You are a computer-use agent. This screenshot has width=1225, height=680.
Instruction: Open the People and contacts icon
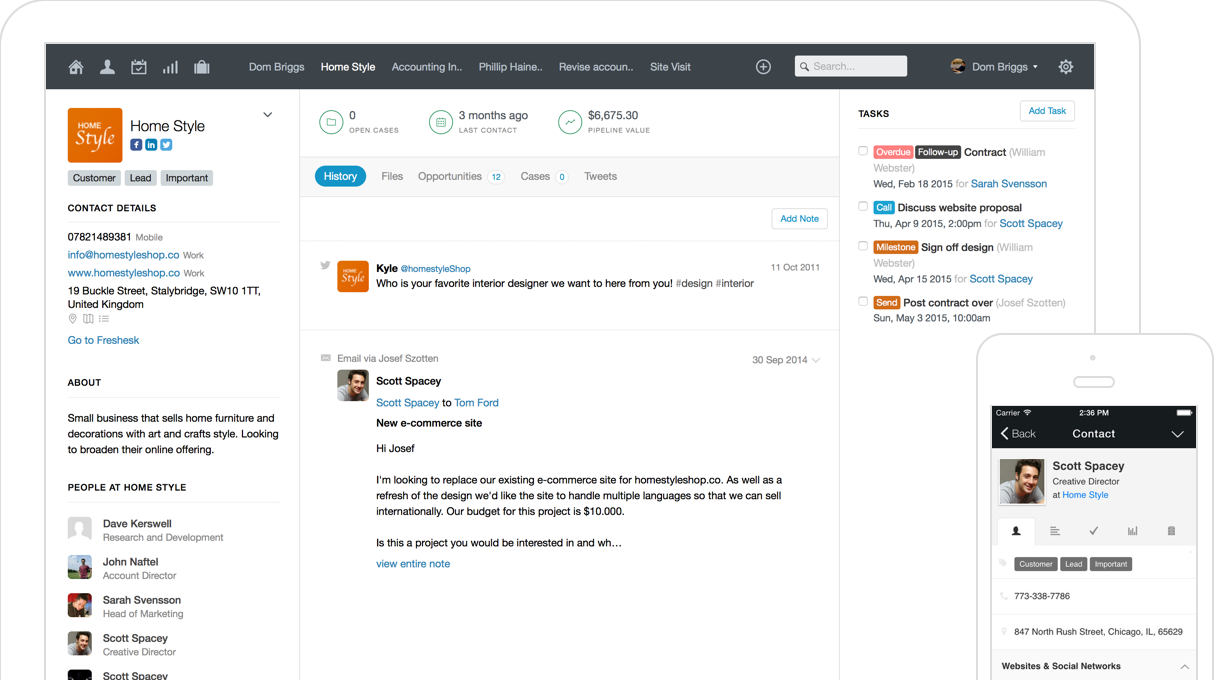click(107, 67)
